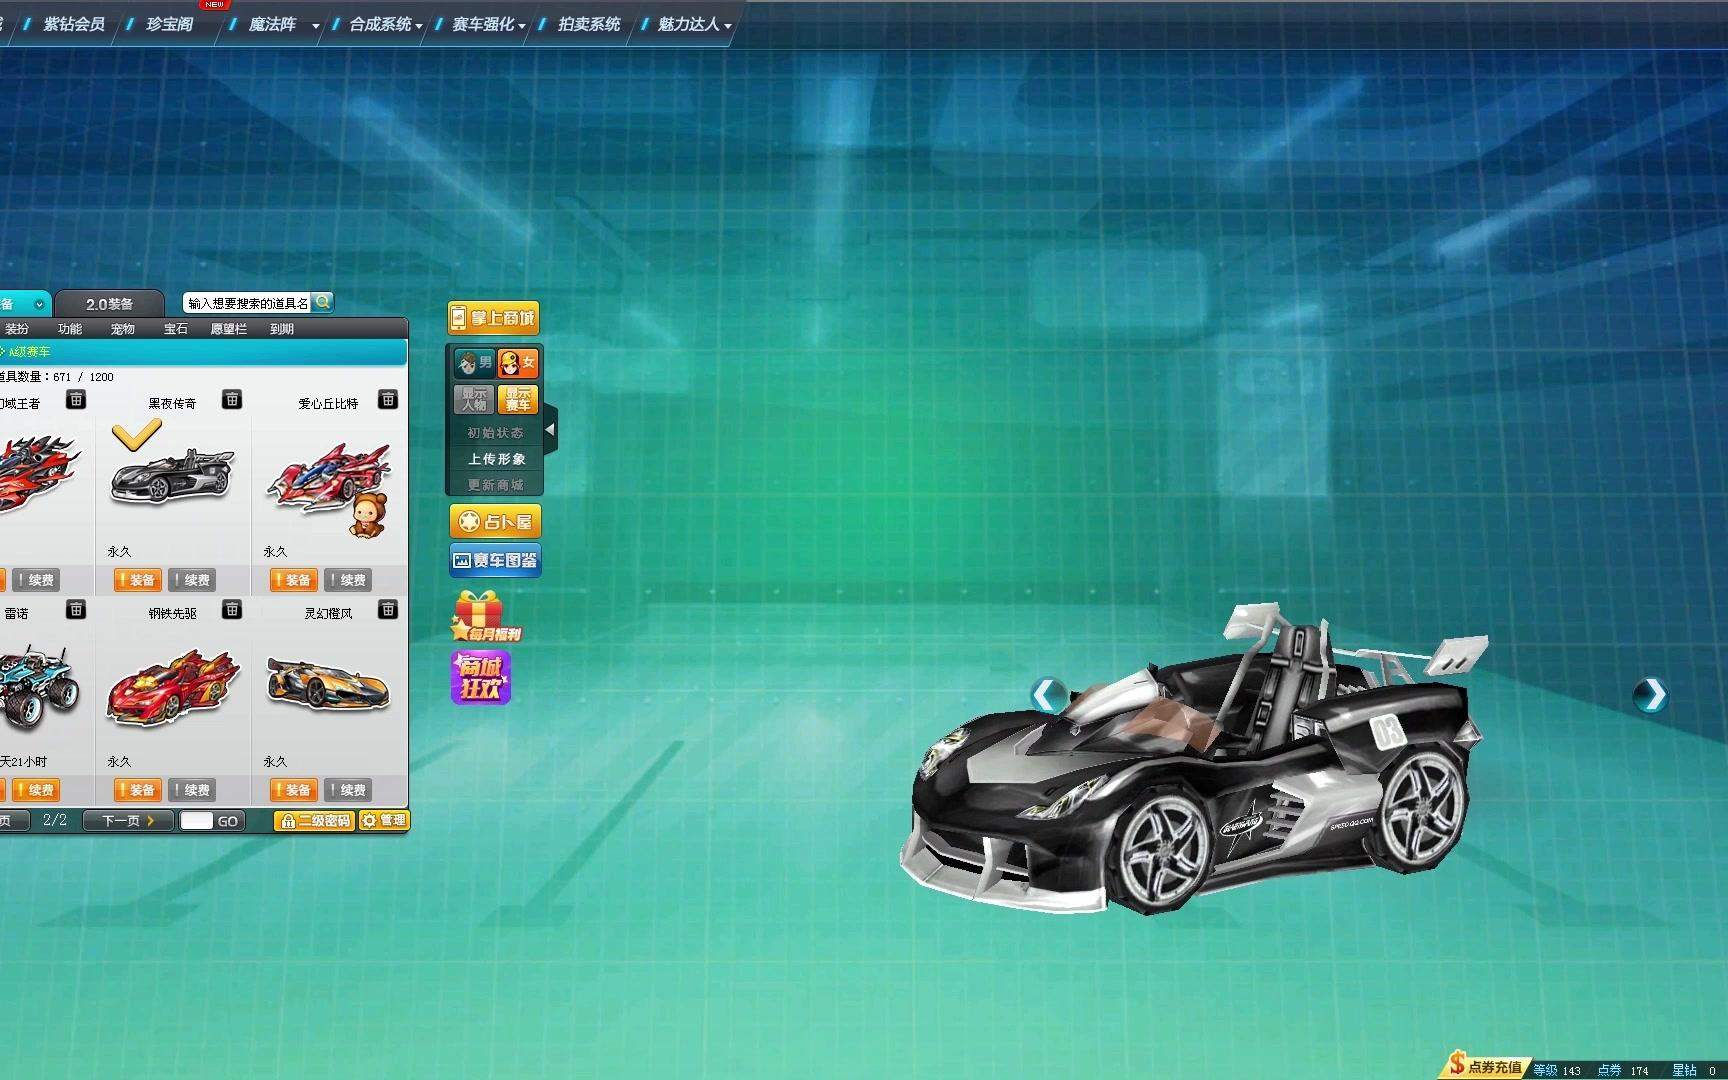Viewport: 1728px width, 1080px height.
Task: Click the search magnifier icon
Action: tap(323, 302)
